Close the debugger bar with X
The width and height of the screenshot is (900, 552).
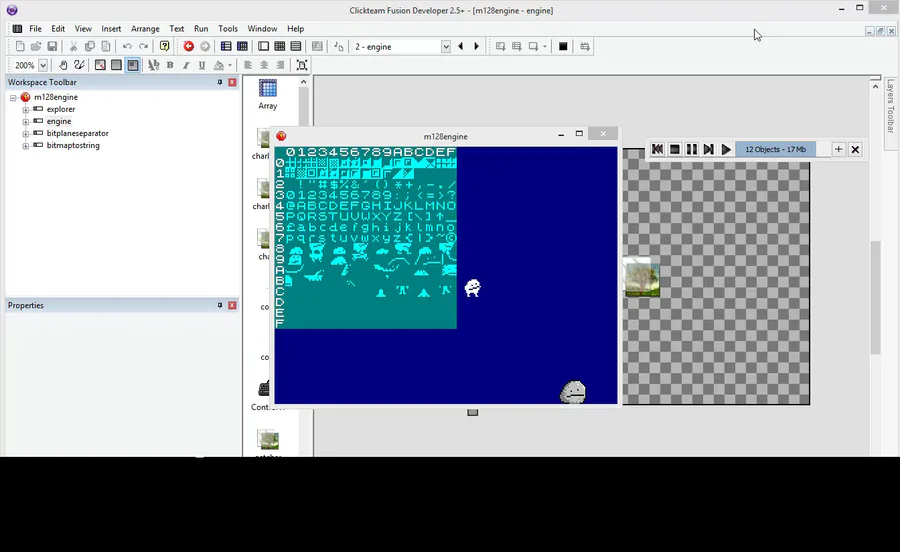tap(855, 149)
